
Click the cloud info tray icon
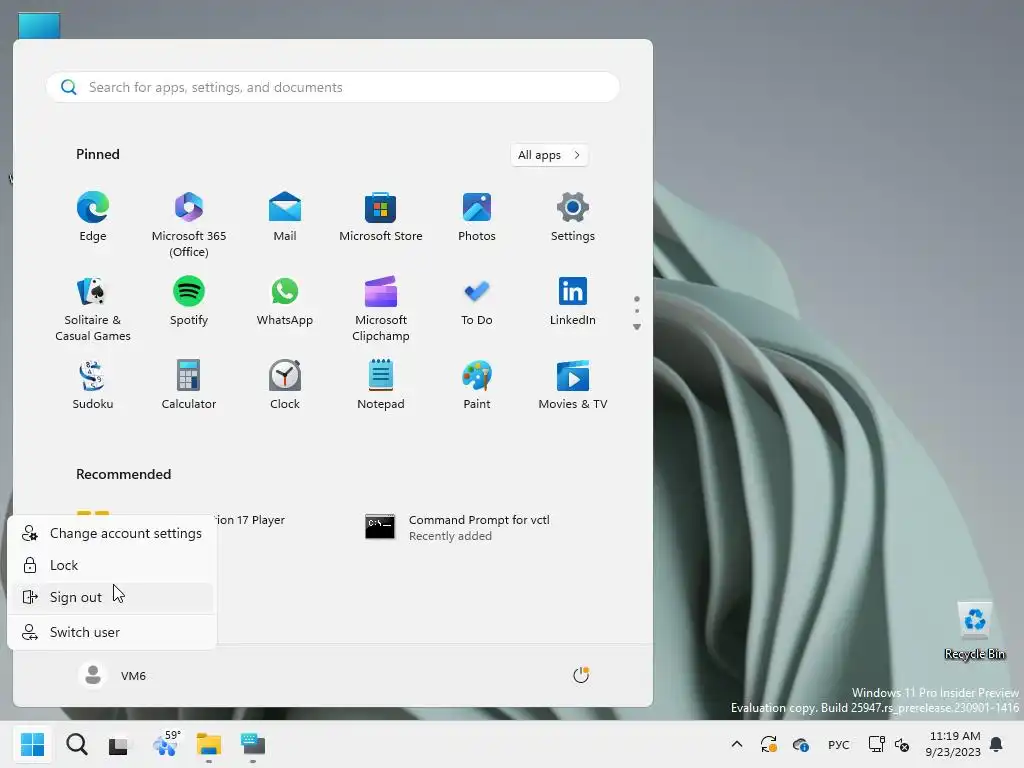pyautogui.click(x=801, y=744)
